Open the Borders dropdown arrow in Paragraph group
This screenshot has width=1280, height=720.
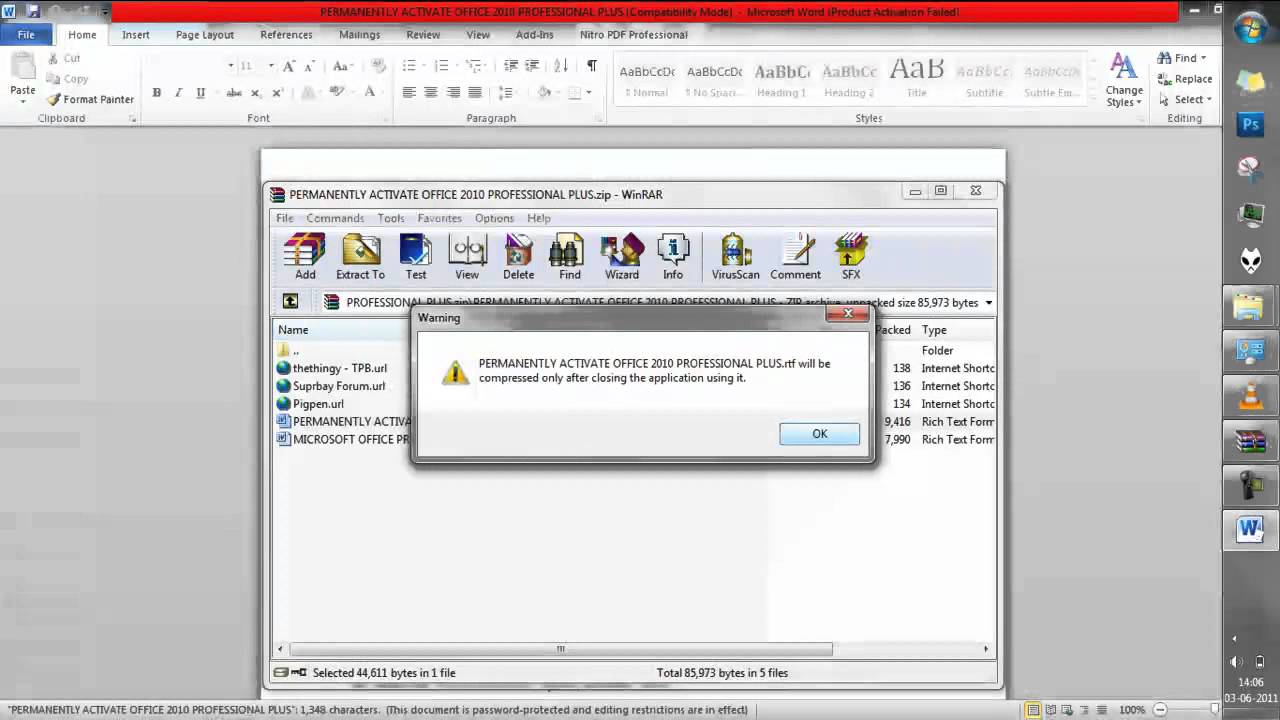(589, 93)
